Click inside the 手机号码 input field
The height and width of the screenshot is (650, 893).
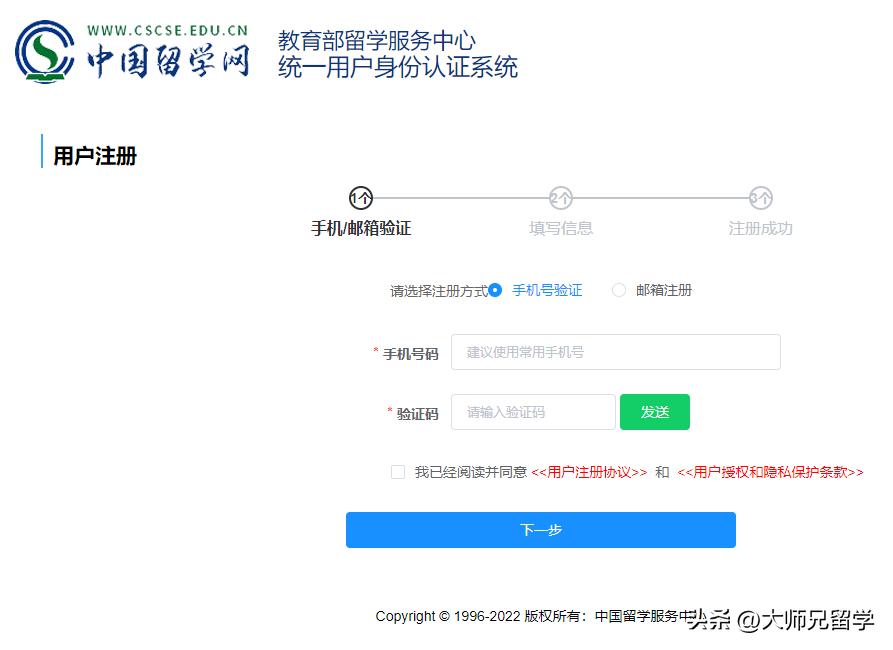(x=616, y=352)
